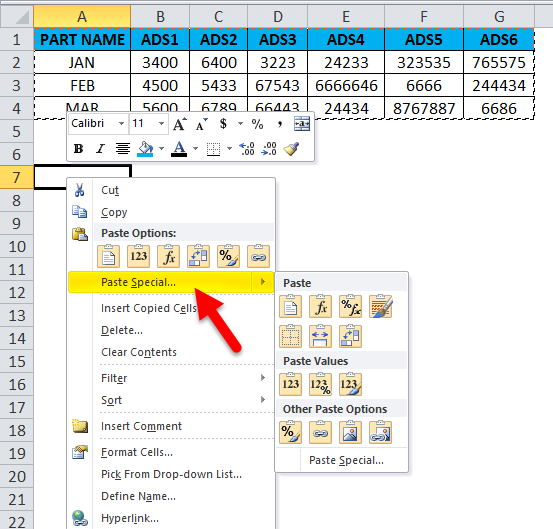Screen dimensions: 553x529
Task: Apply fill color from paint bucket icon
Action: pos(145,149)
